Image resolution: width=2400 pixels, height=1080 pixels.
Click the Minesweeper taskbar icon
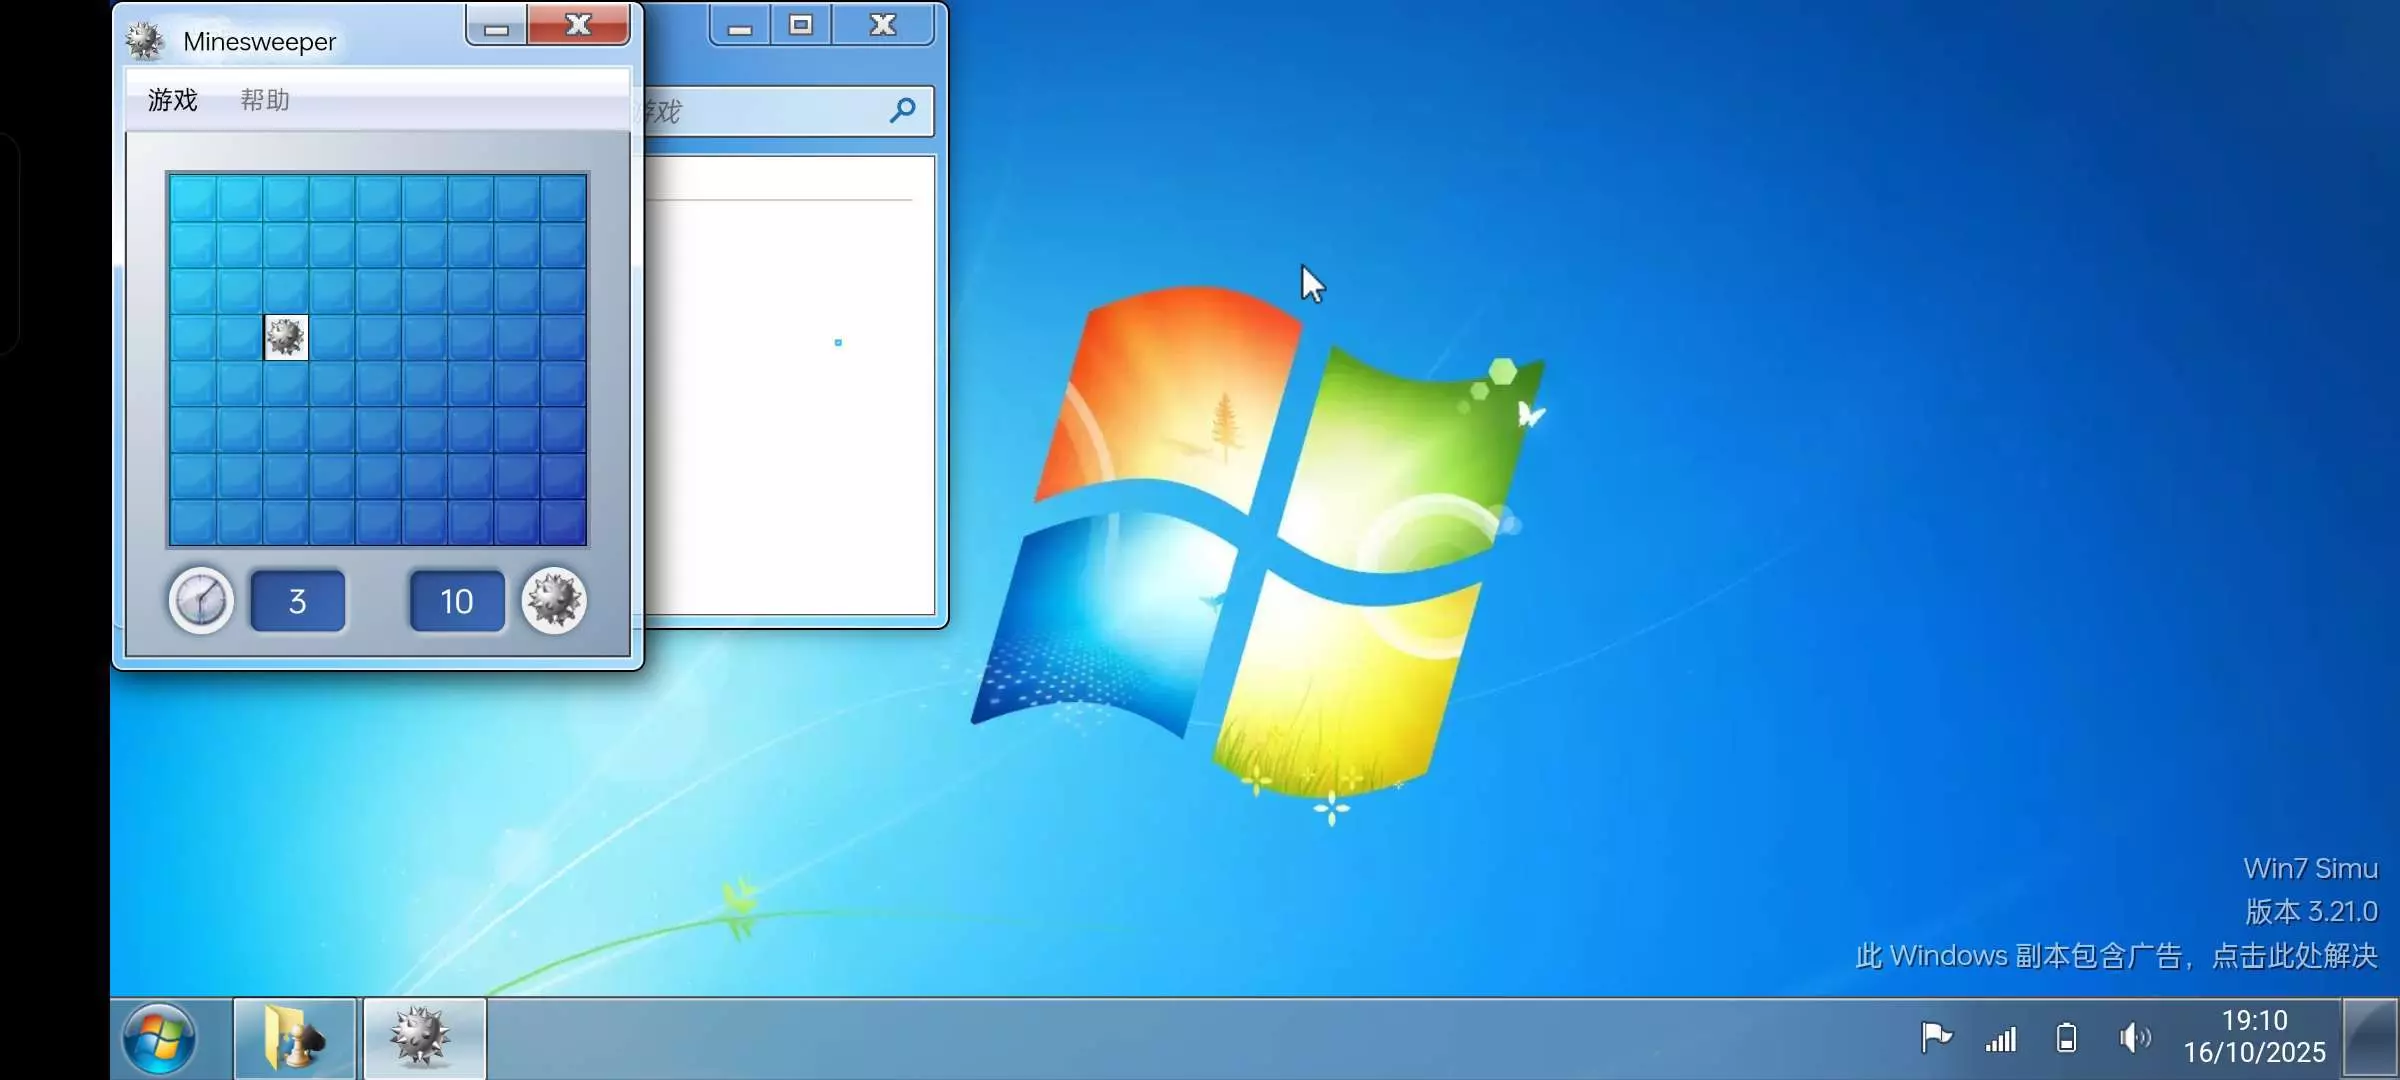(x=423, y=1038)
